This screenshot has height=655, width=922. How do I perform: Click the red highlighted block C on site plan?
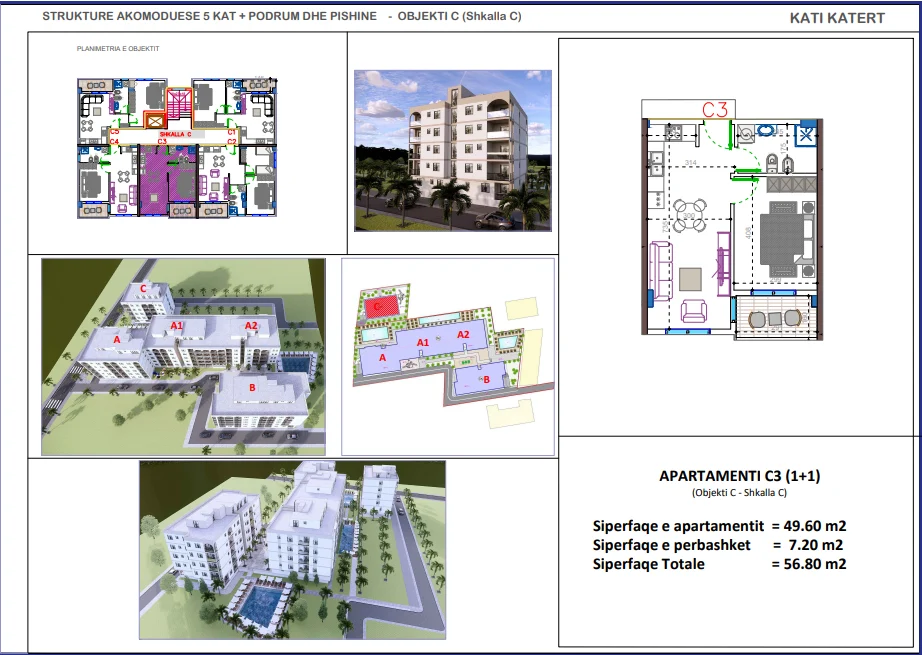click(380, 308)
